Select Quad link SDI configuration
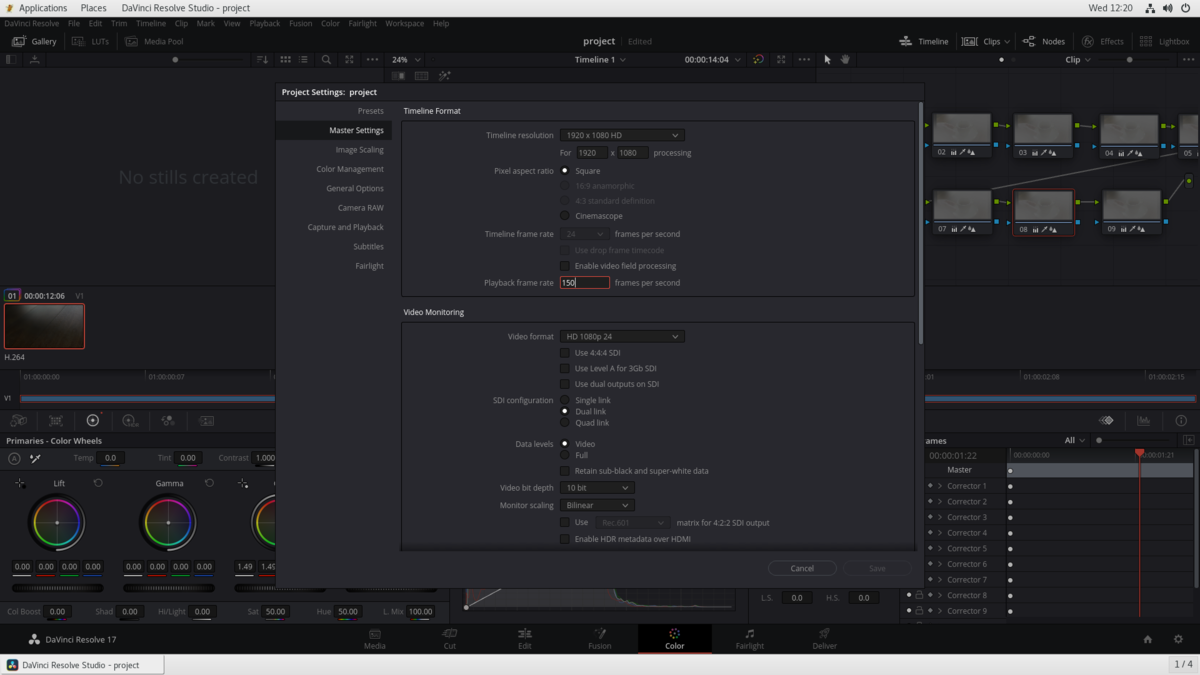The image size is (1200, 675). [565, 423]
